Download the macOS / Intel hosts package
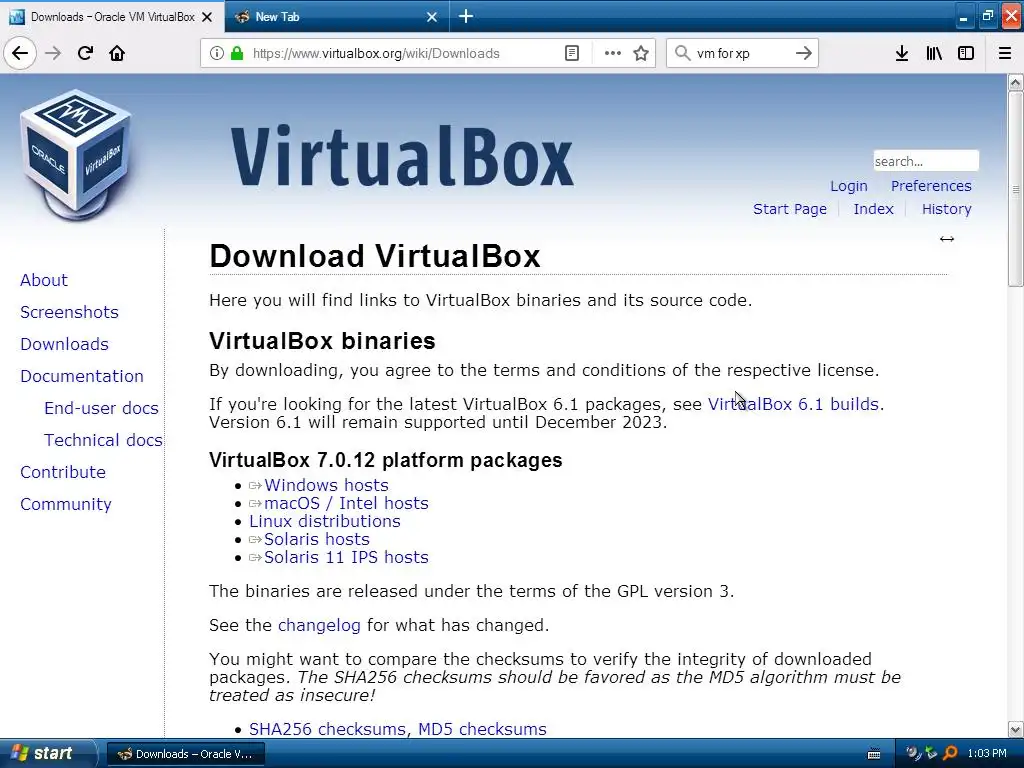The image size is (1024, 768). 346,504
